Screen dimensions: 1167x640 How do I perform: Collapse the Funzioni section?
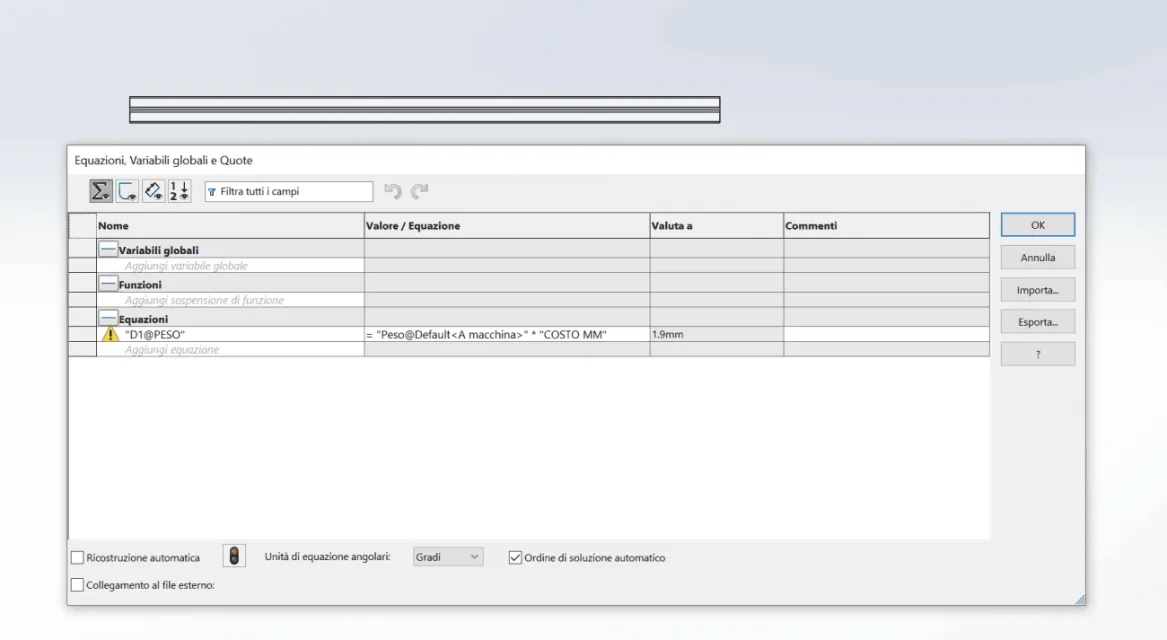tap(108, 284)
